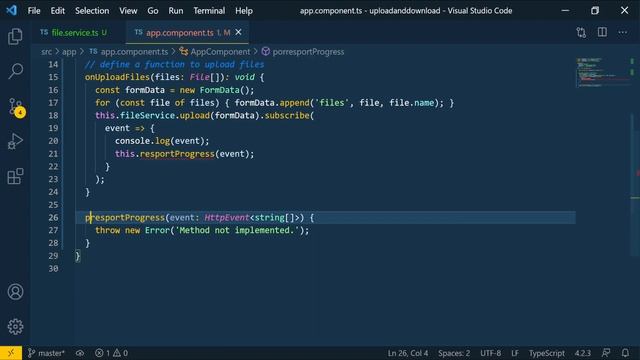
Task: Open the Go menu
Action: pyautogui.click(x=153, y=11)
